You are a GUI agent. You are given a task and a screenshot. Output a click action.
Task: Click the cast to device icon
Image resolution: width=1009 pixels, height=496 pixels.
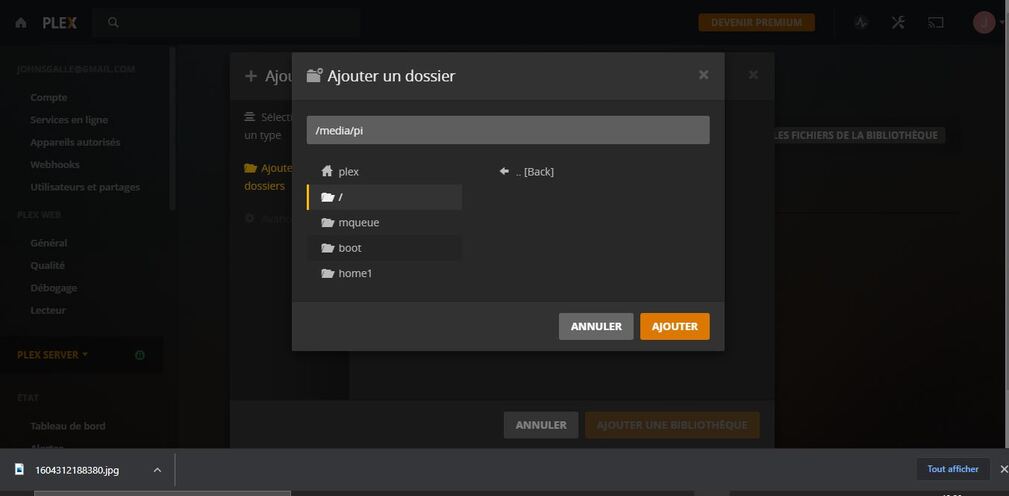click(935, 23)
